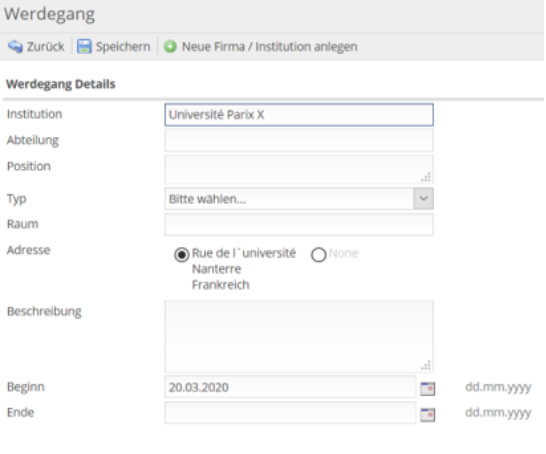The image size is (546, 454).
Task: Click inside the Beschreibung text area
Action: (299, 336)
